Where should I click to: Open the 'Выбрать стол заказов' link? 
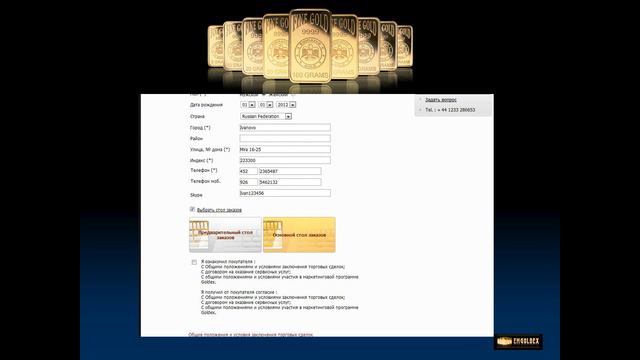pyautogui.click(x=219, y=210)
